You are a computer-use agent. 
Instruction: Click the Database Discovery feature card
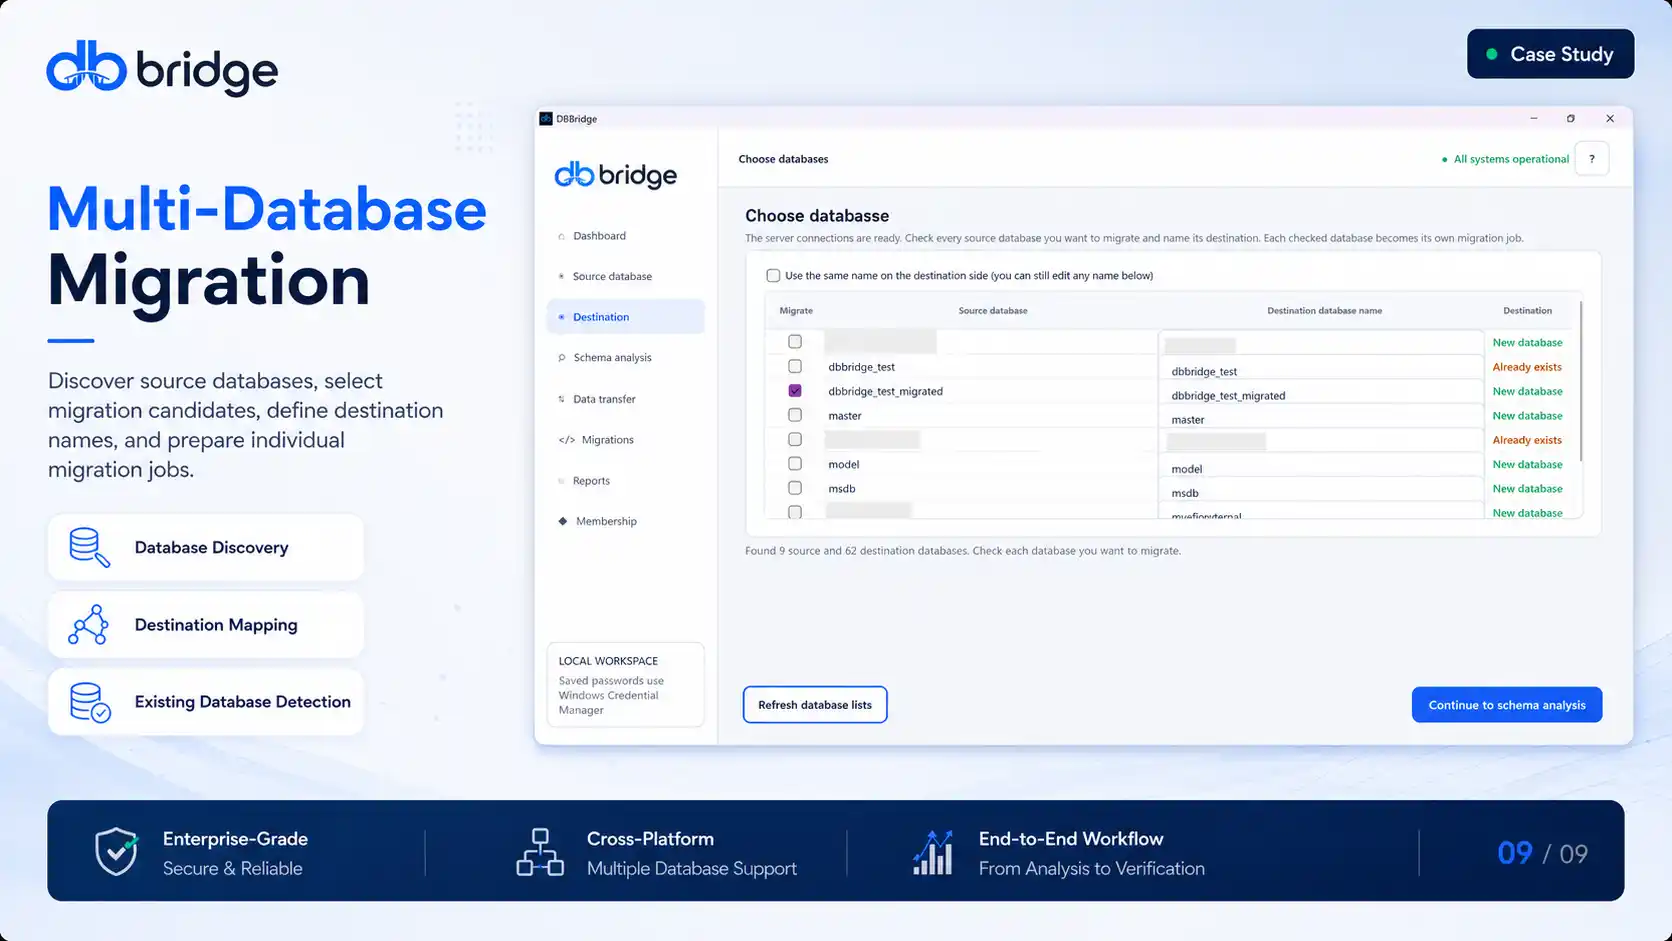click(x=206, y=548)
